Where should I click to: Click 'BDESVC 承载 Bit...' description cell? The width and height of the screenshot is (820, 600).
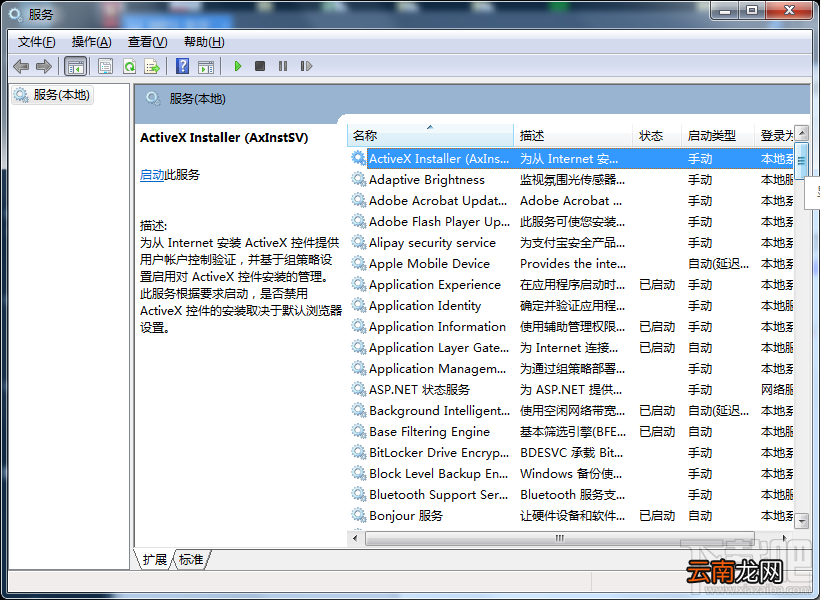(571, 452)
